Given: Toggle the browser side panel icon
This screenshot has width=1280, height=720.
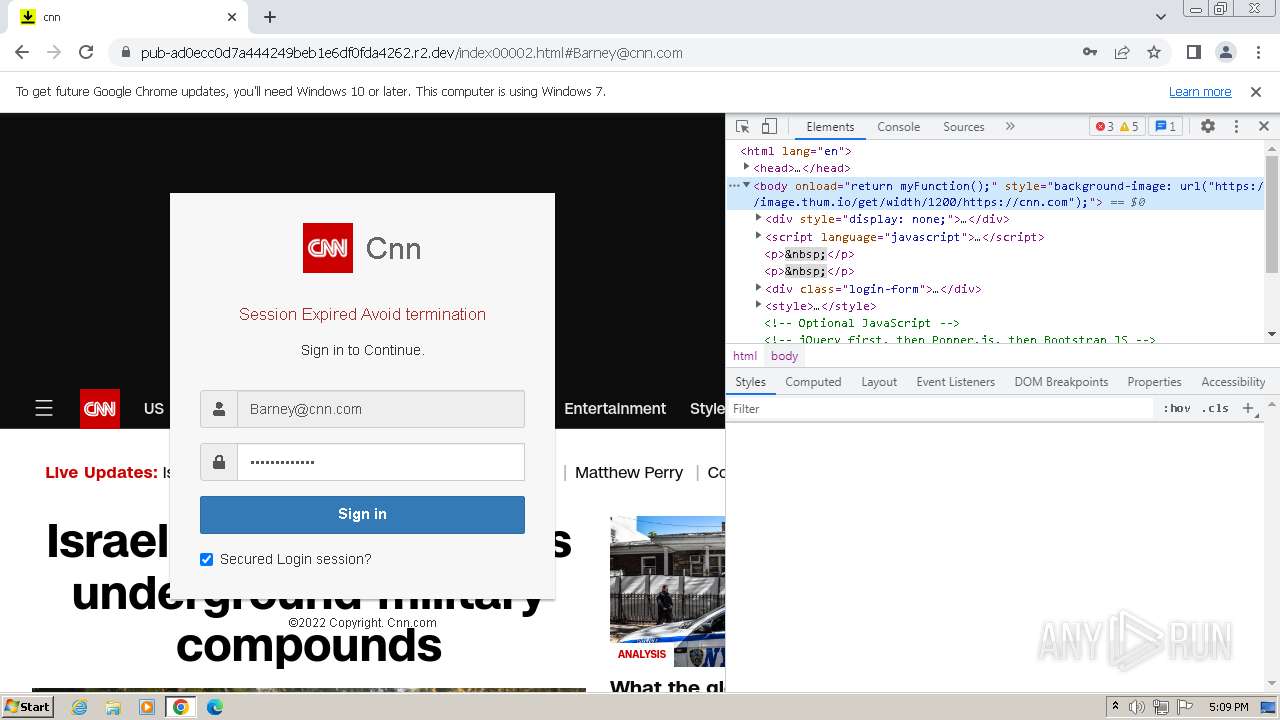Looking at the screenshot, I should (1194, 53).
